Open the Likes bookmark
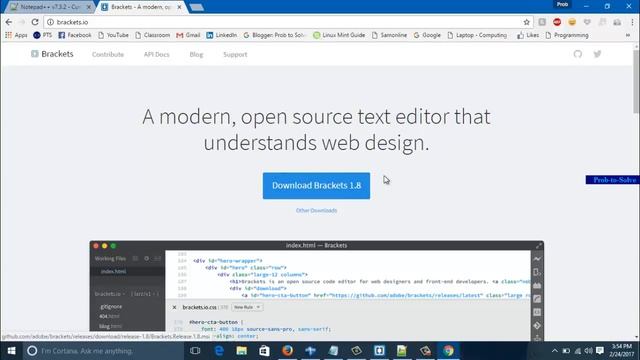640x360 pixels. 528,35
